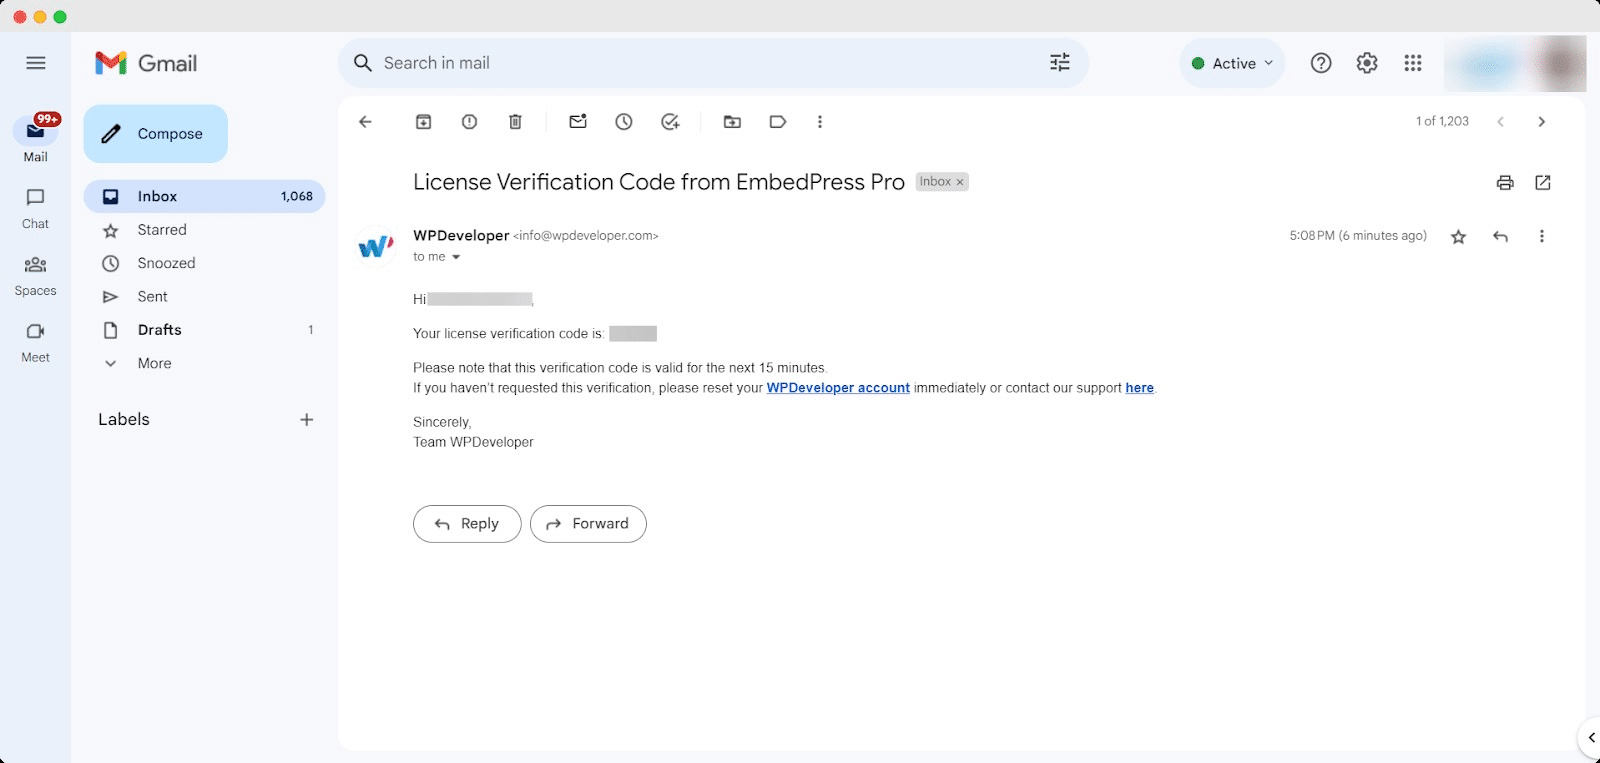Click the Labels heading in sidebar
This screenshot has height=763, width=1600.
pos(124,420)
